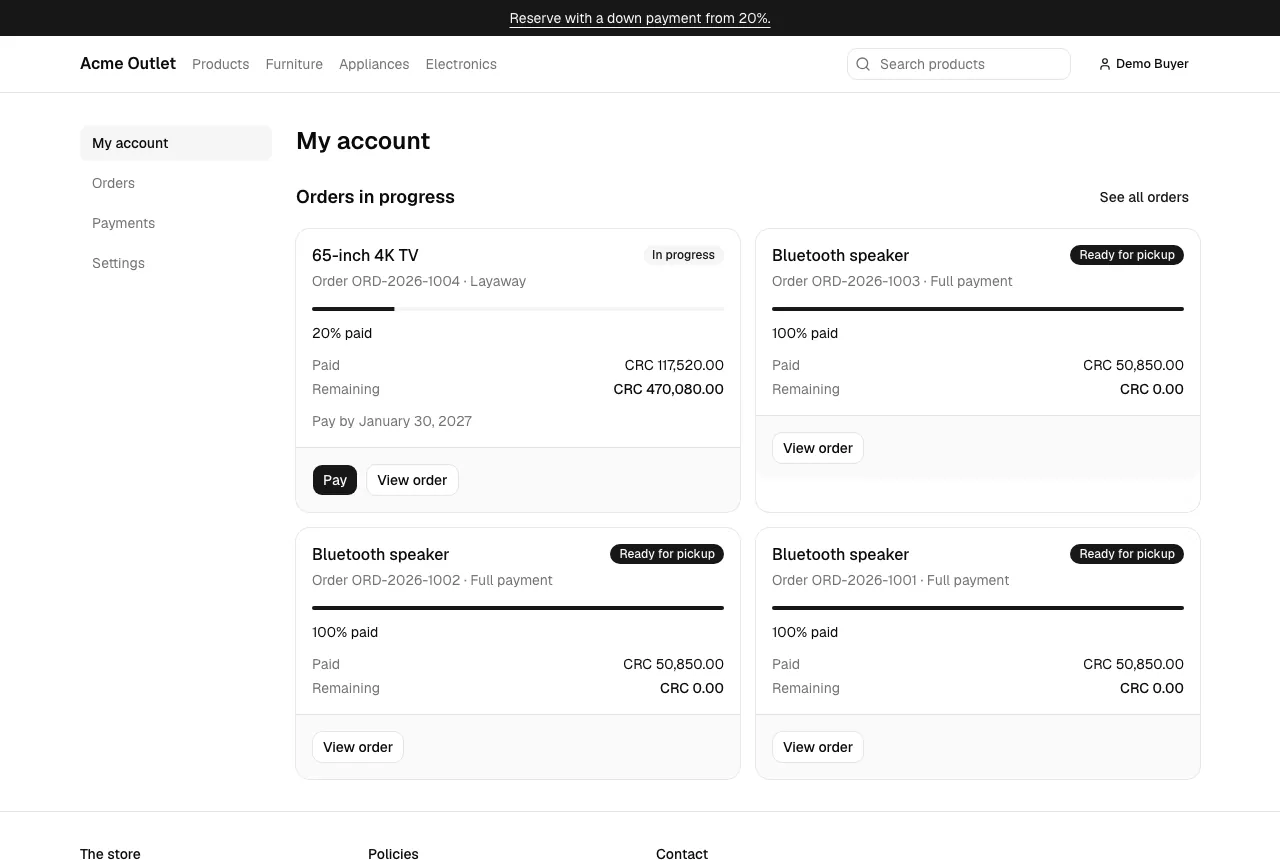Click Pay on the 65-inch 4K TV order

(x=335, y=480)
